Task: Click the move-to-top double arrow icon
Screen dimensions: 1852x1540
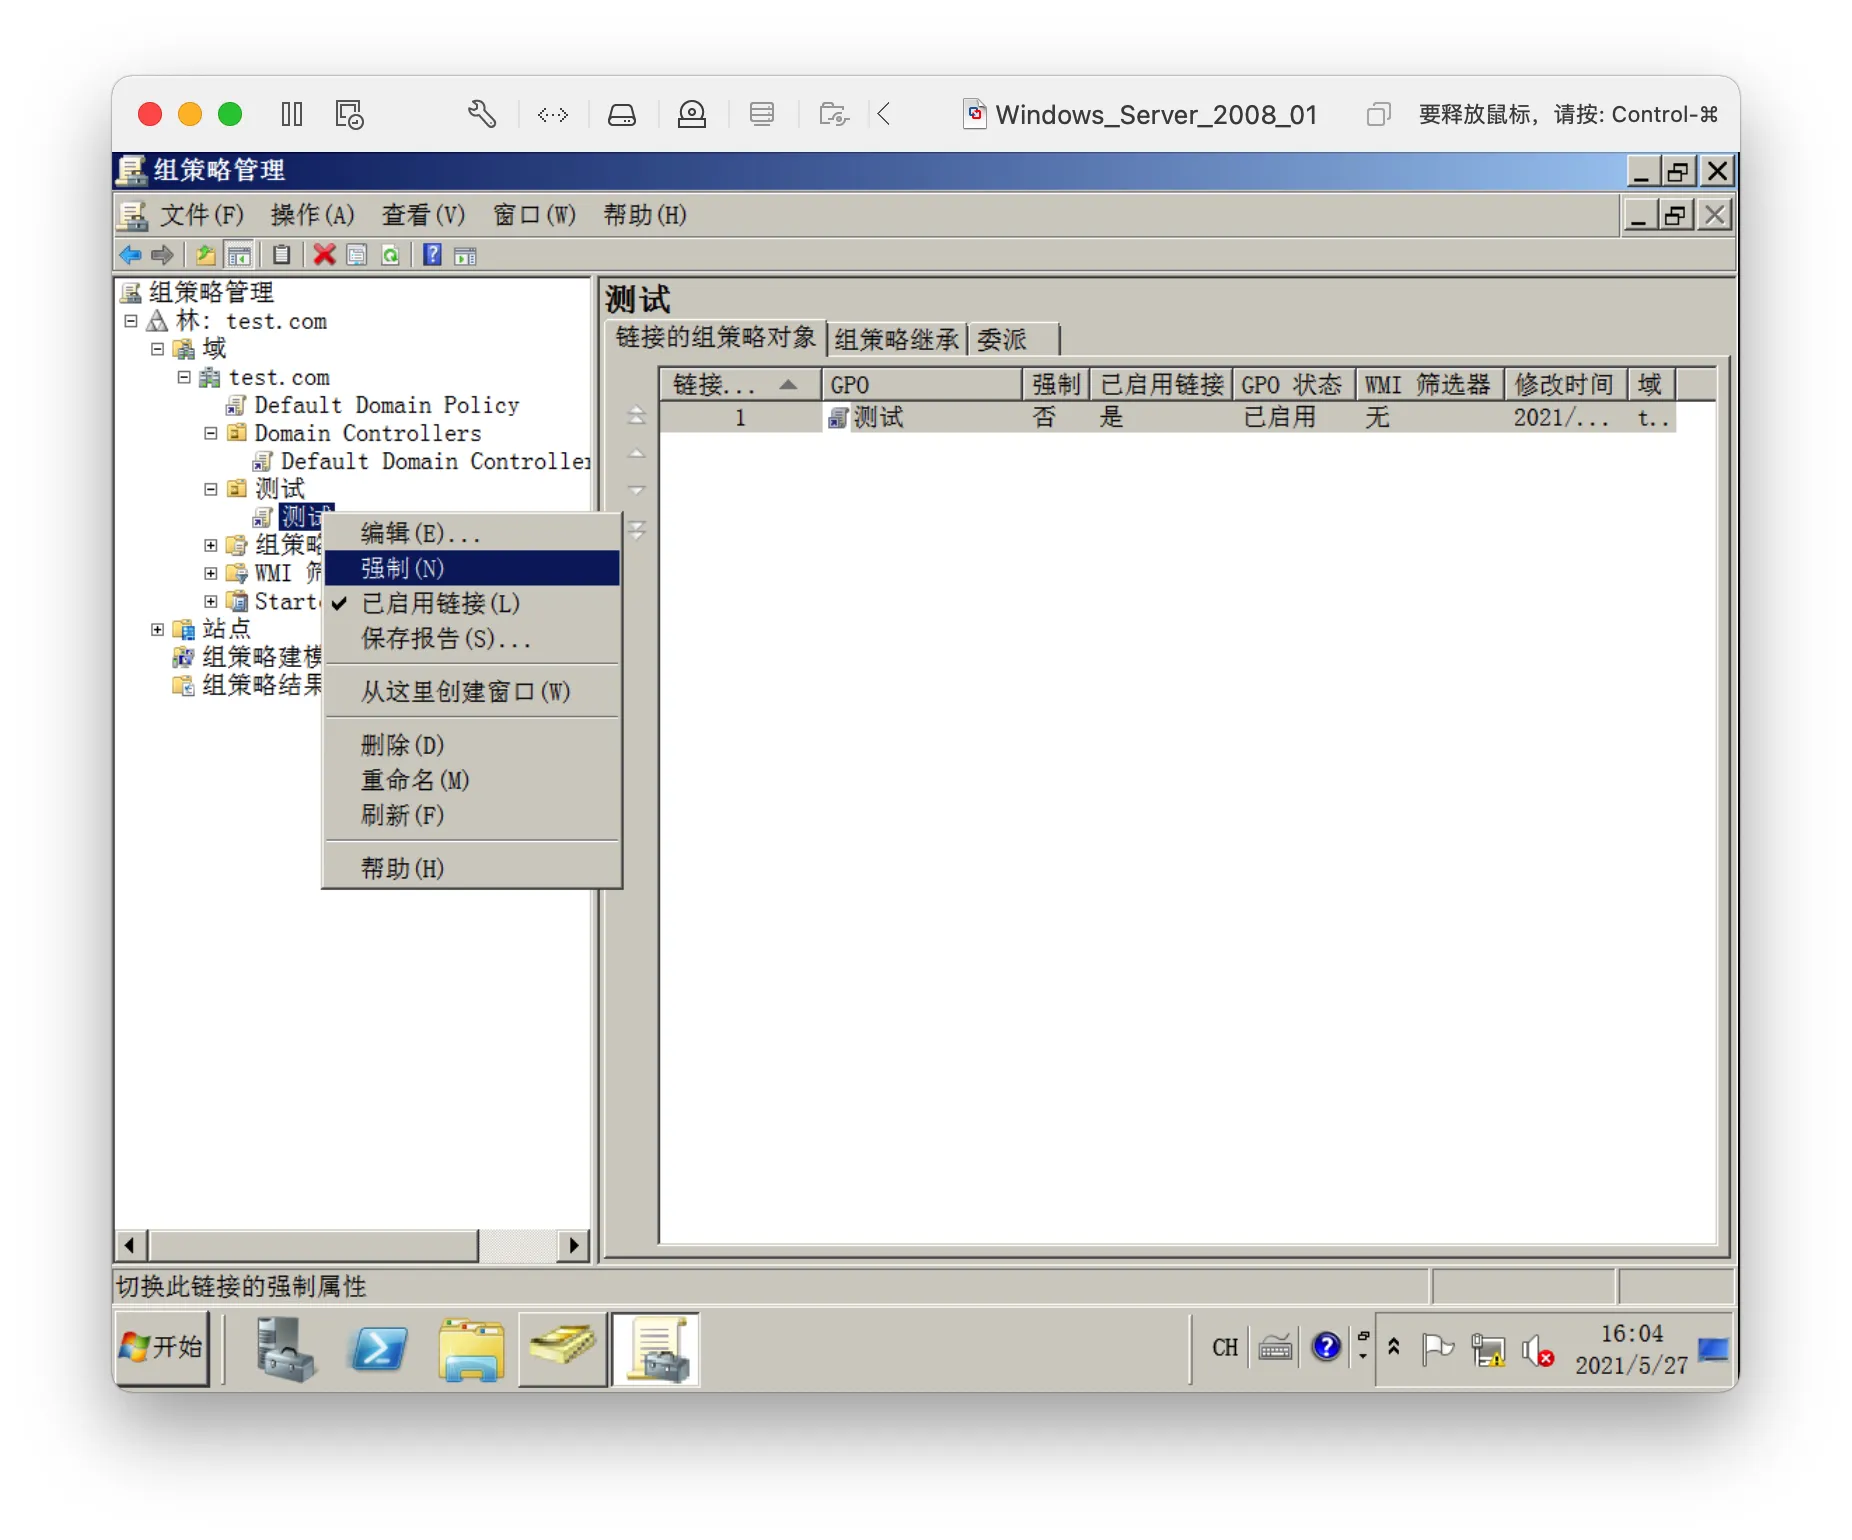Action: 636,414
